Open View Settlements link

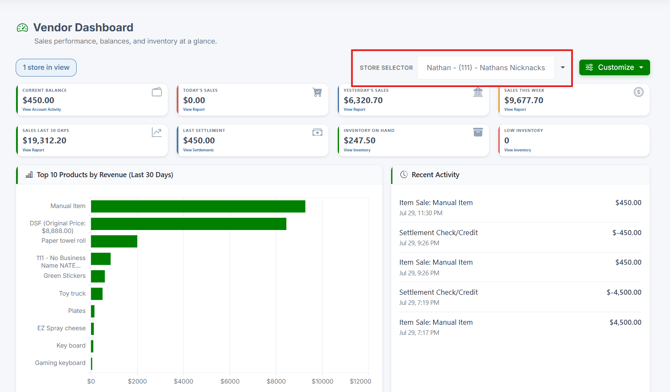pyautogui.click(x=198, y=150)
